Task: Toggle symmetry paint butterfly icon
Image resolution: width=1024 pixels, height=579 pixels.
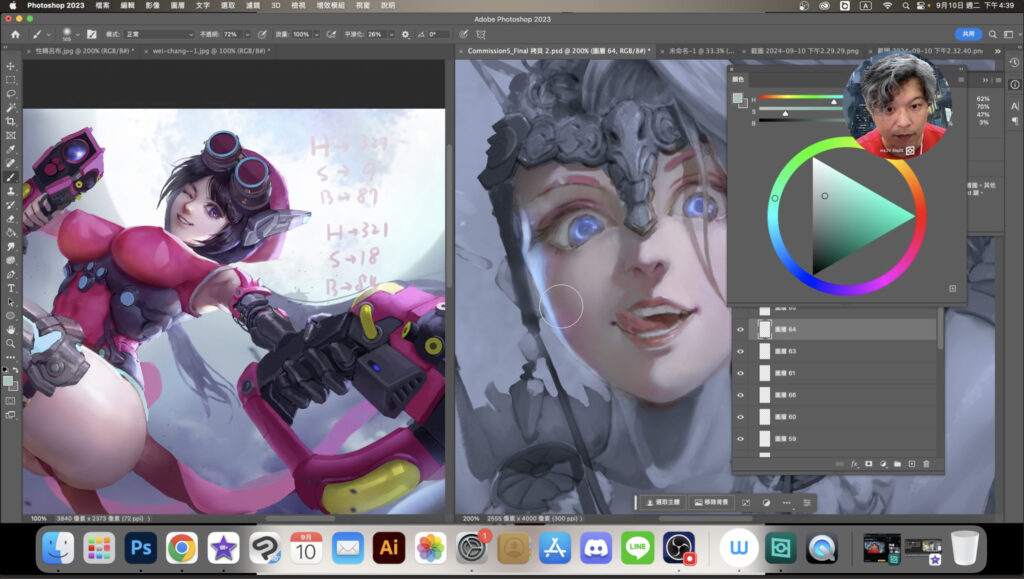Action: pyautogui.click(x=481, y=34)
